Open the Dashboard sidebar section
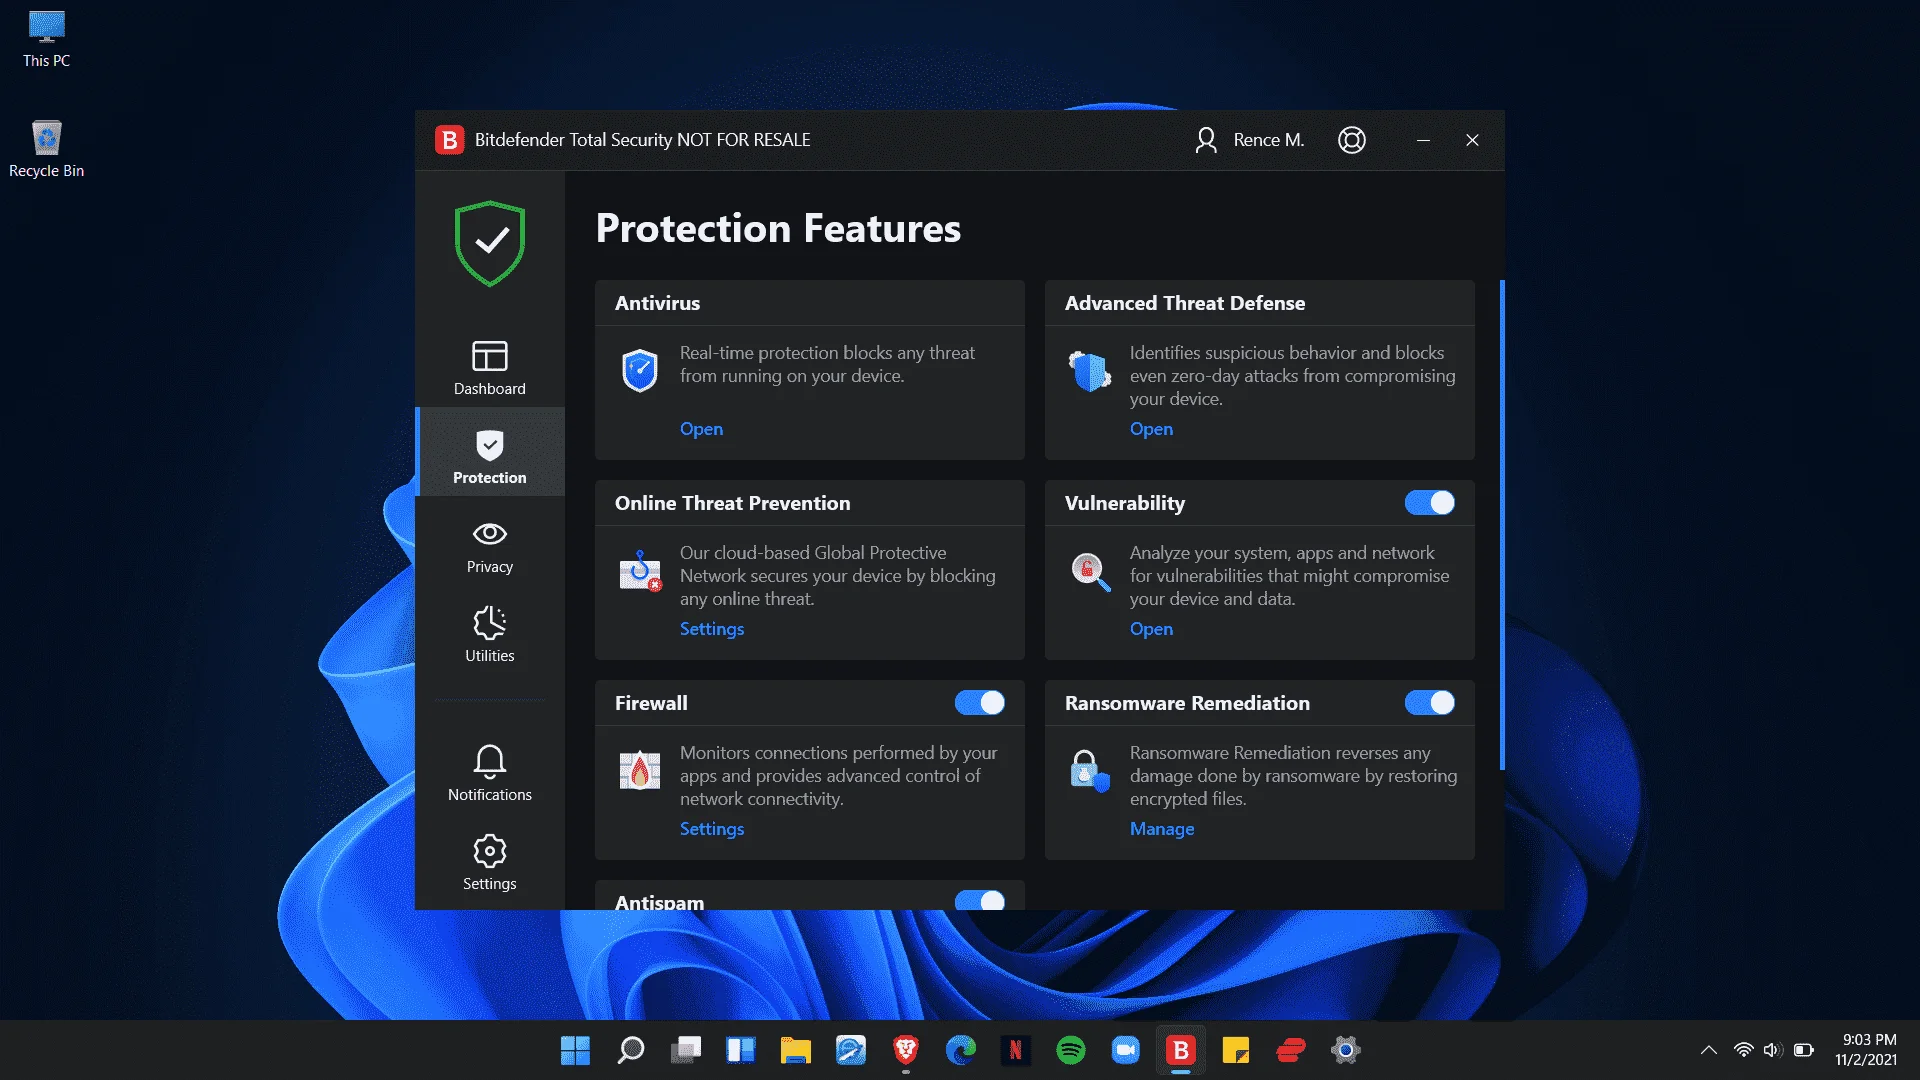The height and width of the screenshot is (1080, 1920). tap(490, 367)
